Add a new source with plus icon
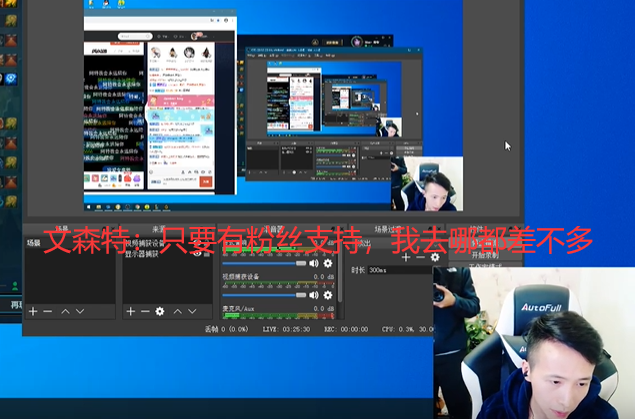The width and height of the screenshot is (635, 419). pos(130,311)
